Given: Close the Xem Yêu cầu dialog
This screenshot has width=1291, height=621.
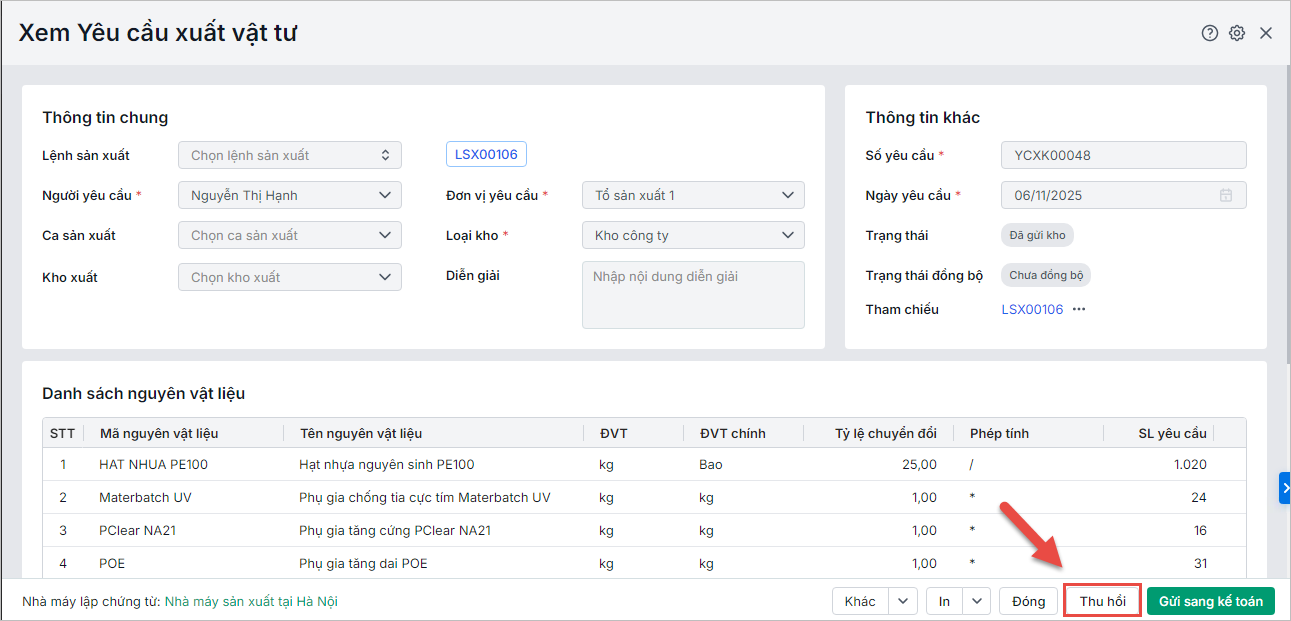Looking at the screenshot, I should (x=1266, y=33).
